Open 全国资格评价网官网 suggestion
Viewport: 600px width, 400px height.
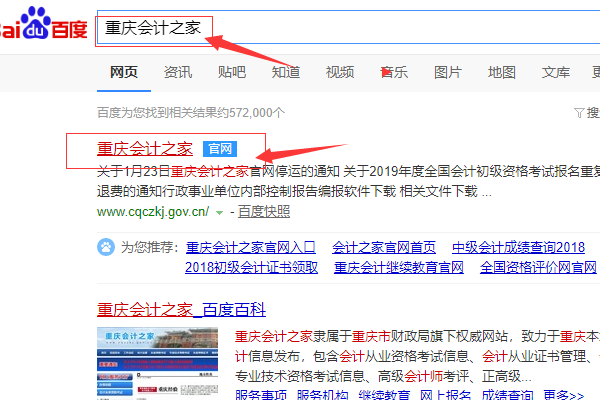tap(538, 268)
